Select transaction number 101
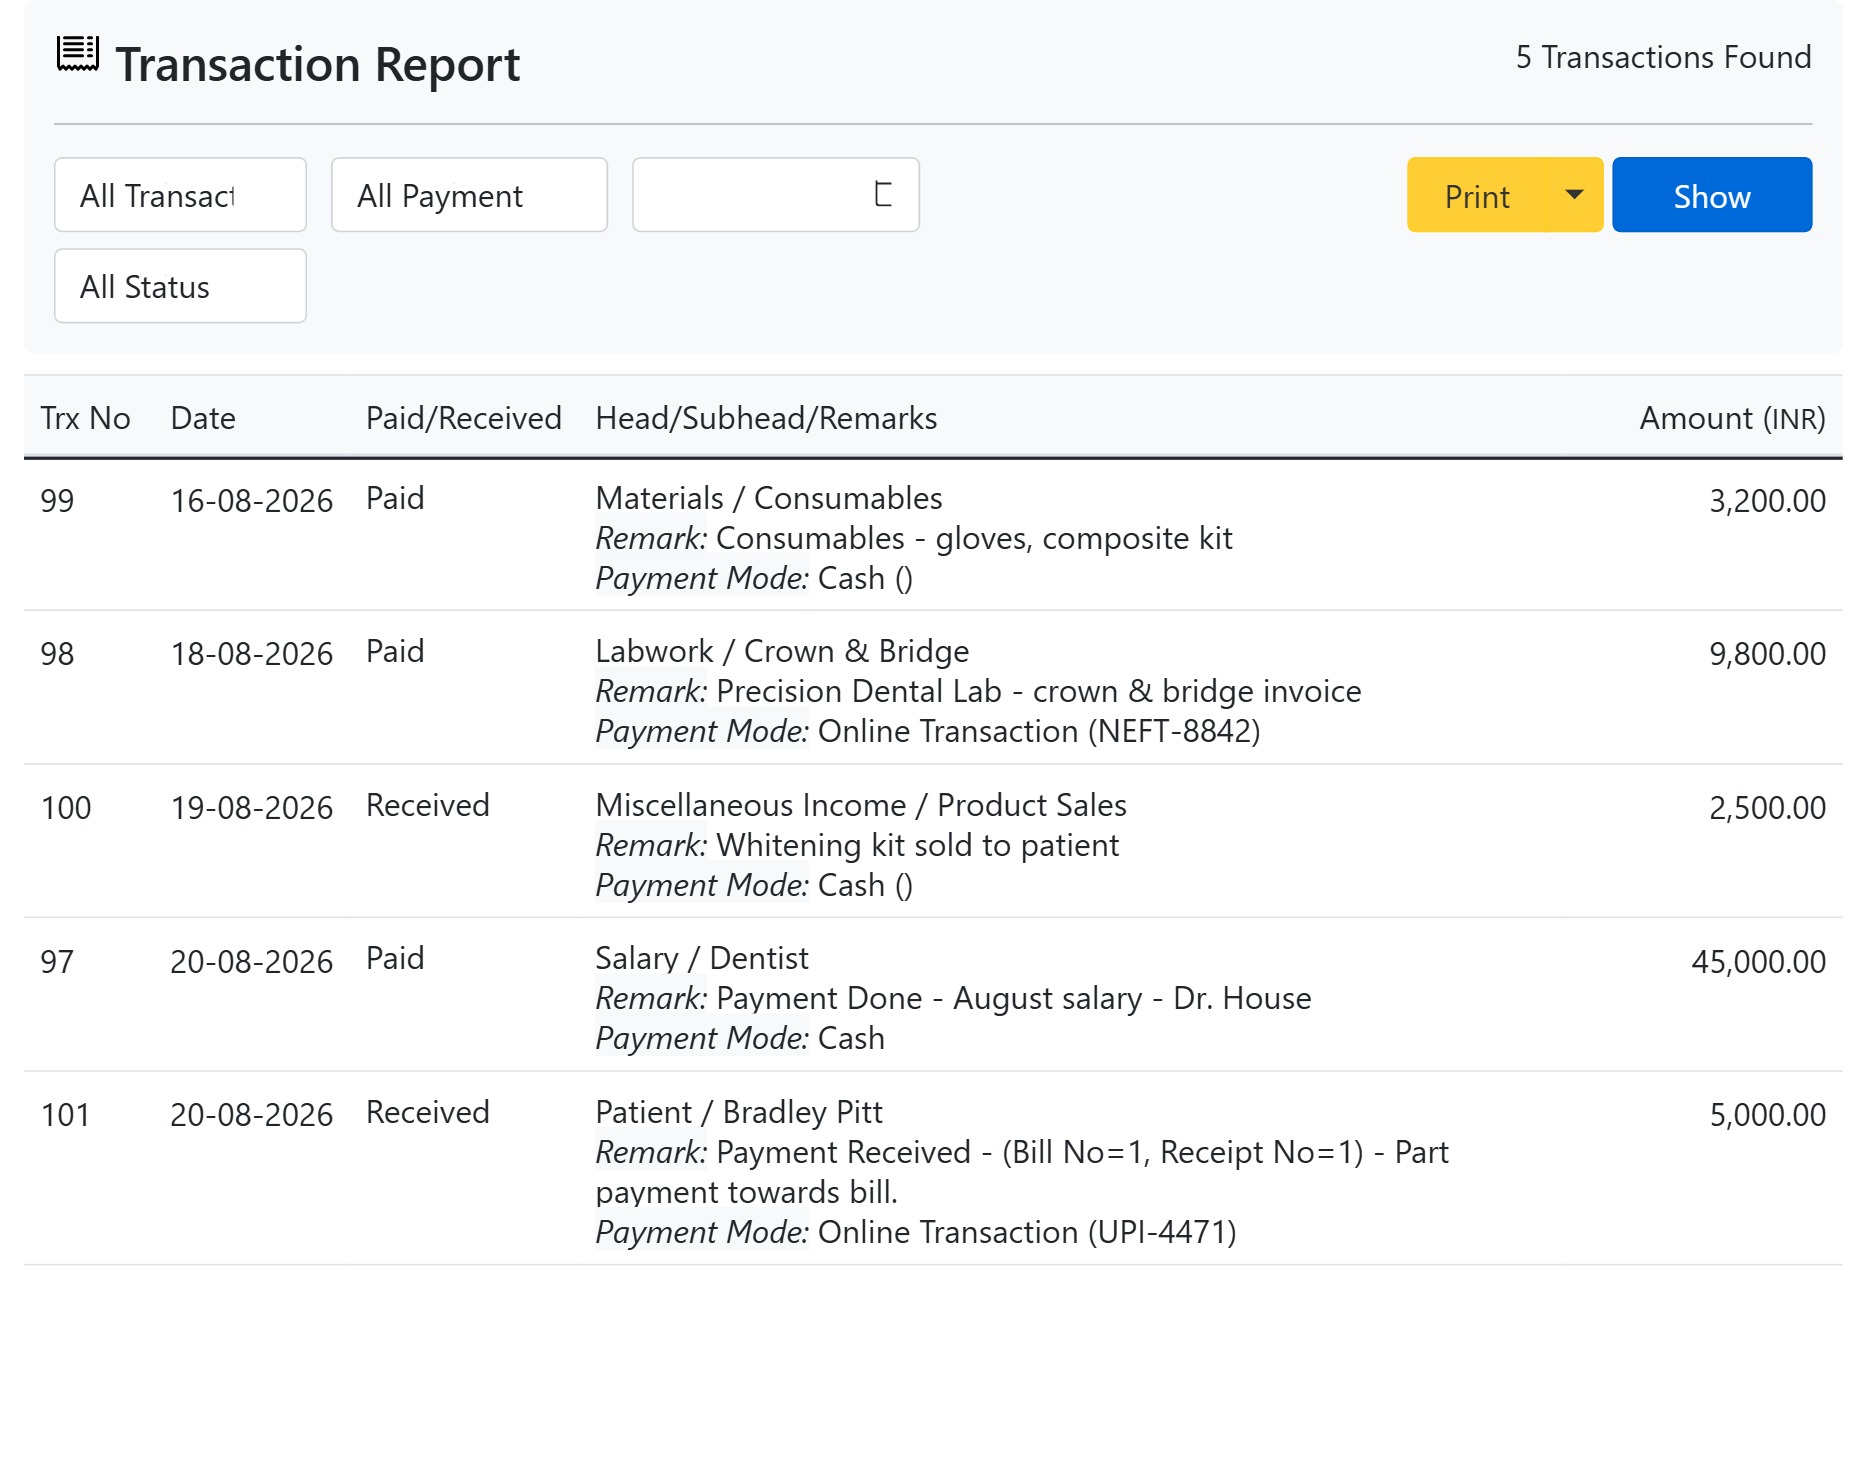Image resolution: width=1868 pixels, height=1462 pixels. (x=66, y=1115)
